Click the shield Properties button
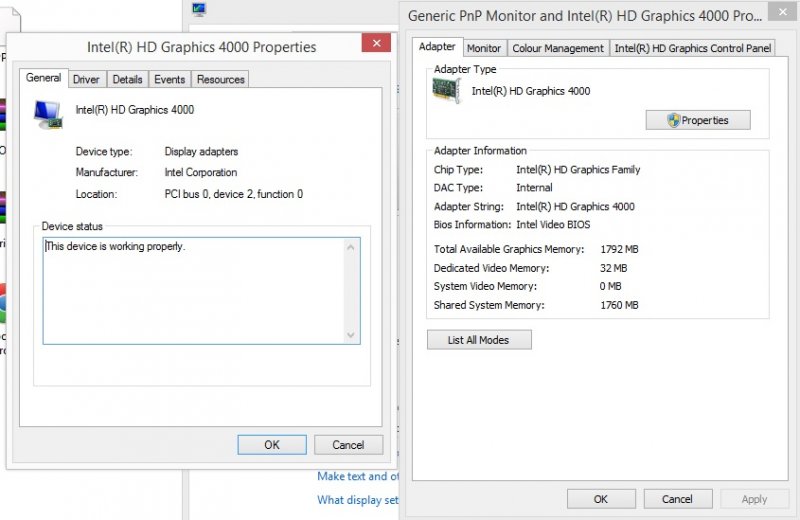This screenshot has width=800, height=520. 698,120
